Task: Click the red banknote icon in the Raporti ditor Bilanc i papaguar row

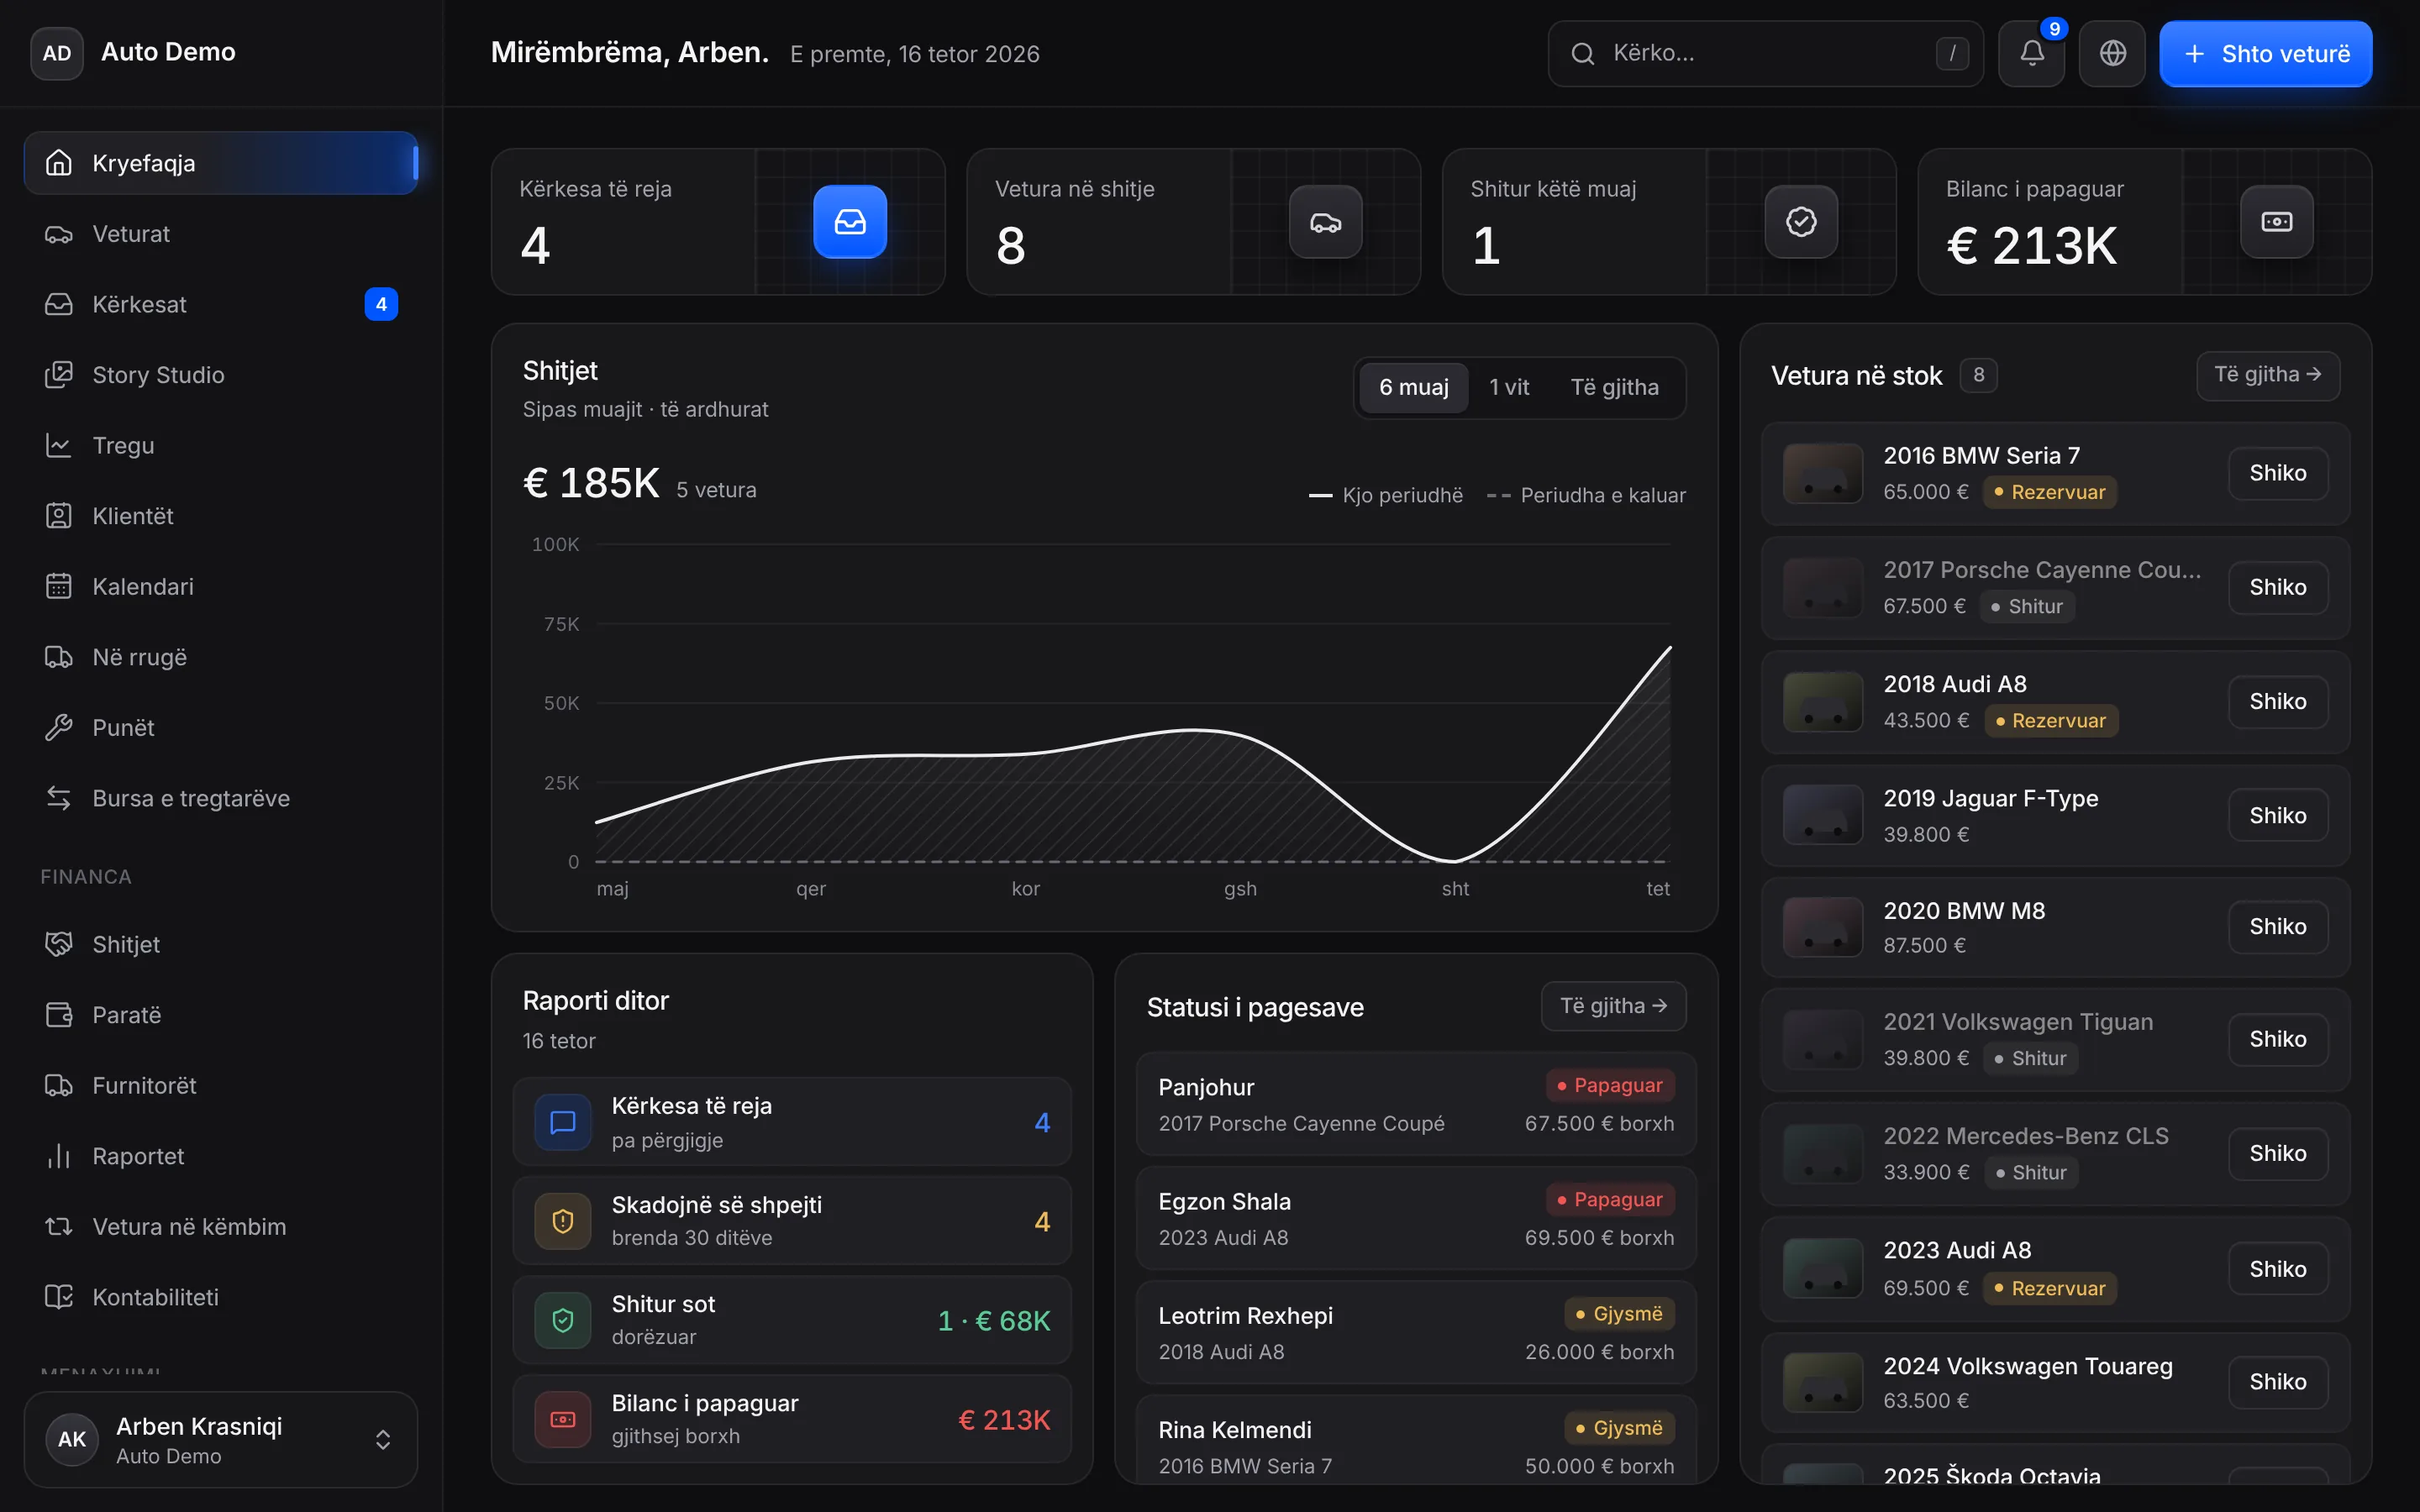Action: point(563,1419)
